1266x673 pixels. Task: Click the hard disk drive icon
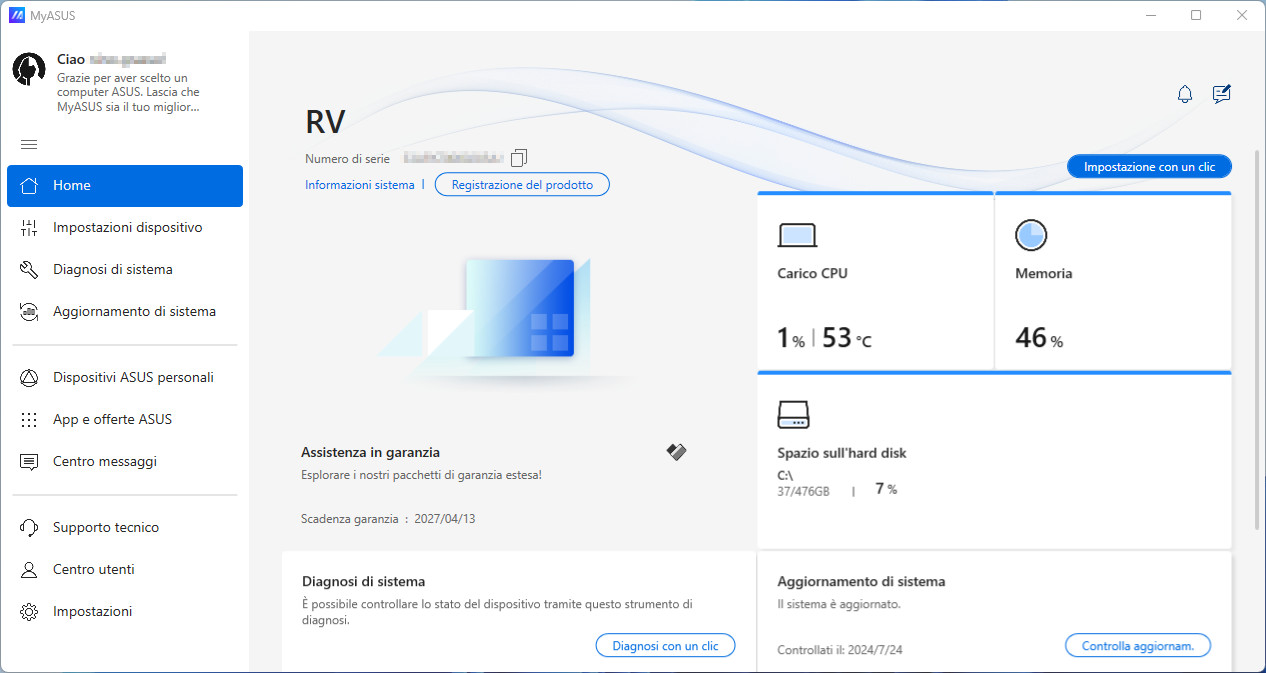point(794,414)
